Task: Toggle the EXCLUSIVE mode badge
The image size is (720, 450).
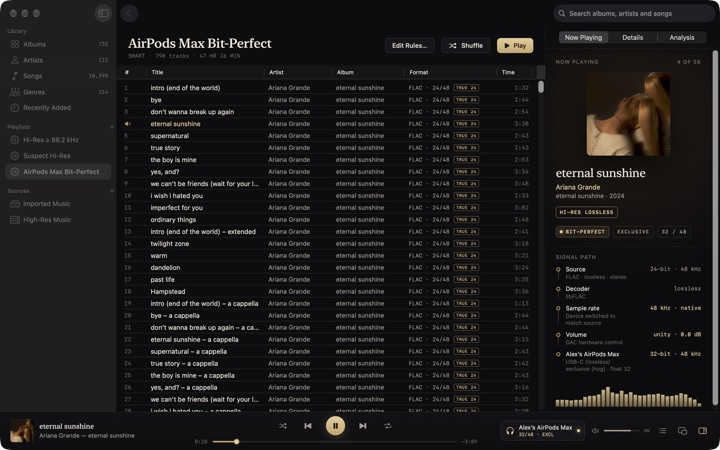Action: [x=633, y=232]
